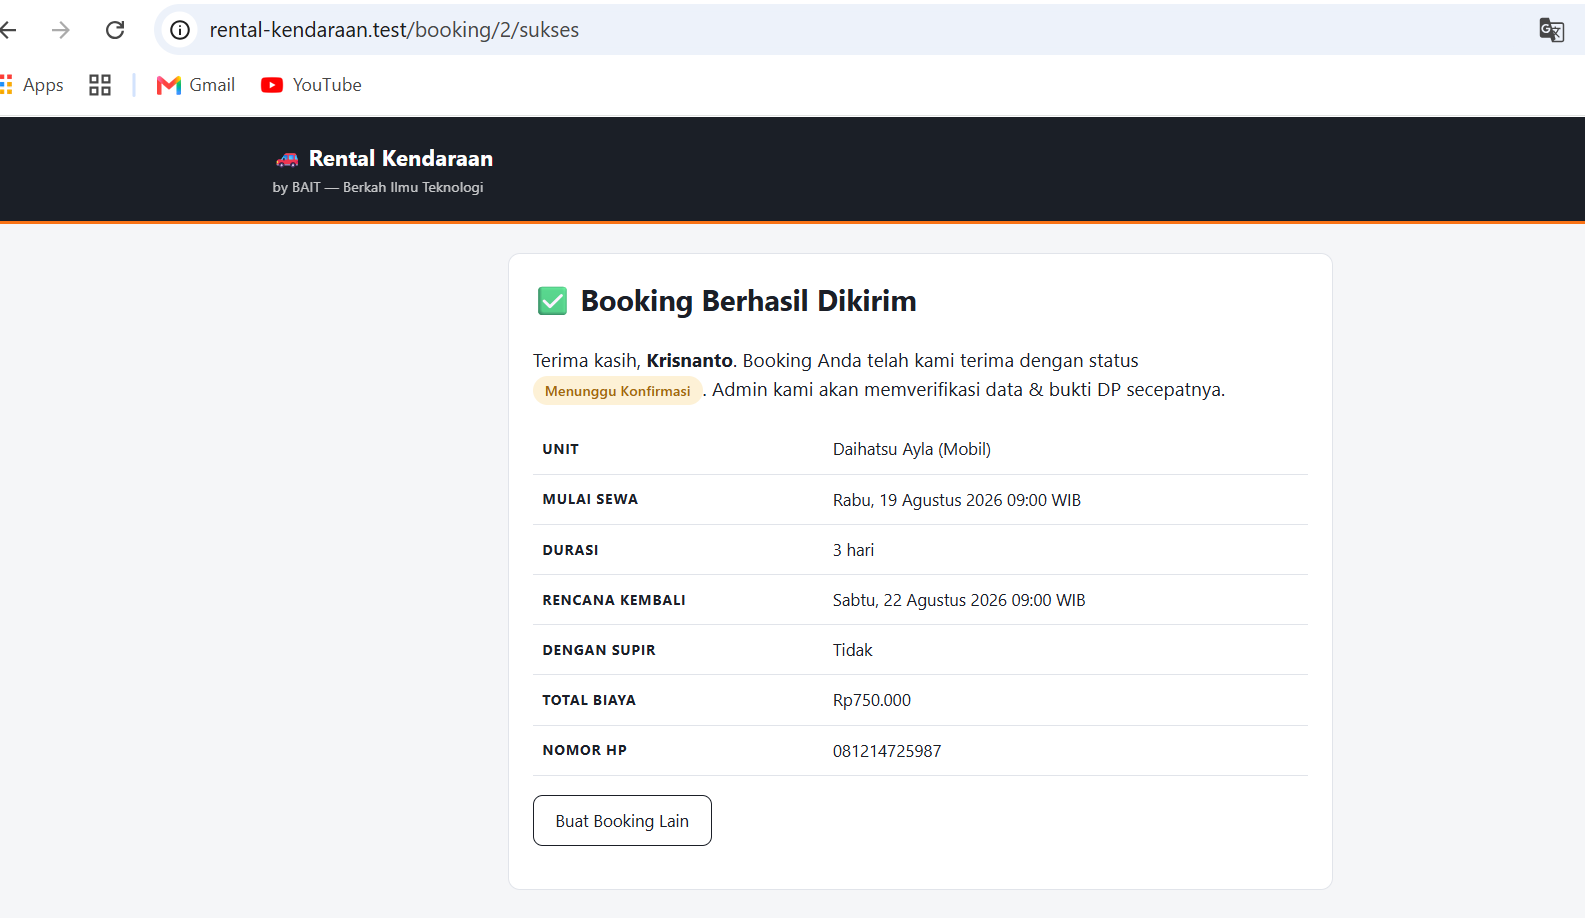The image size is (1585, 918).
Task: Click the browser forward arrow
Action: 61,30
